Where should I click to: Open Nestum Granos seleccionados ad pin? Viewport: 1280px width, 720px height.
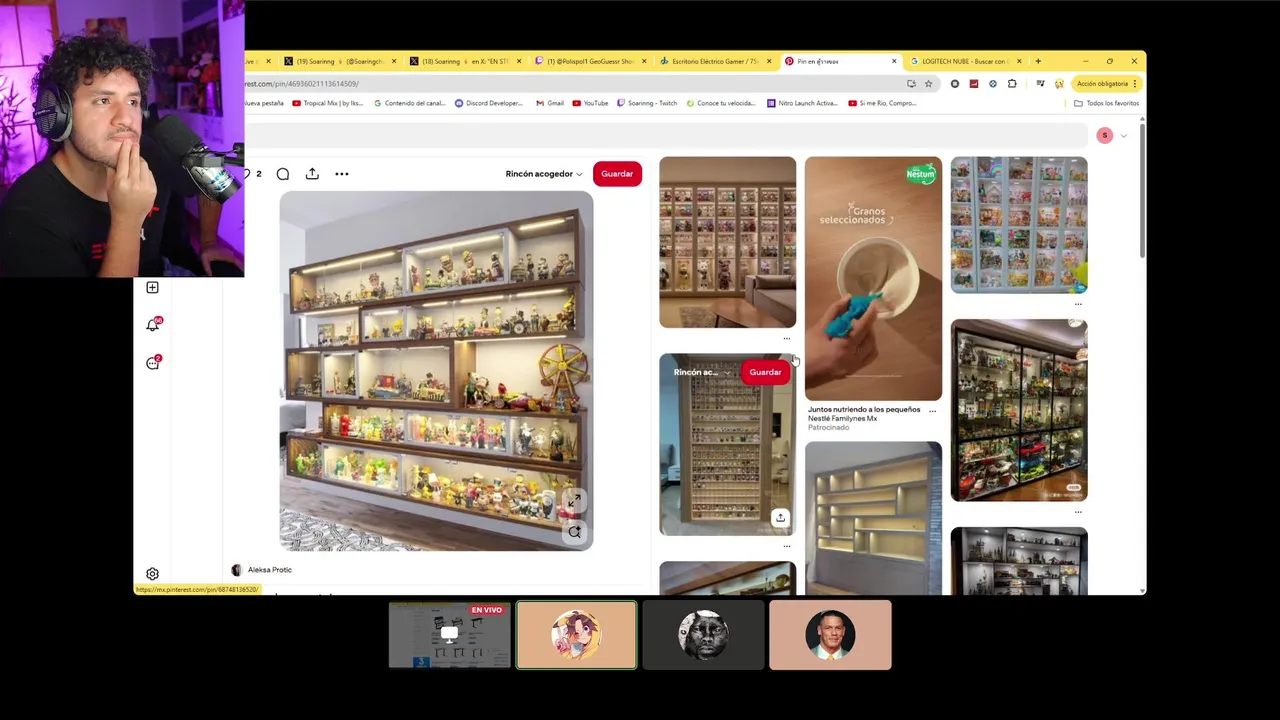click(873, 278)
